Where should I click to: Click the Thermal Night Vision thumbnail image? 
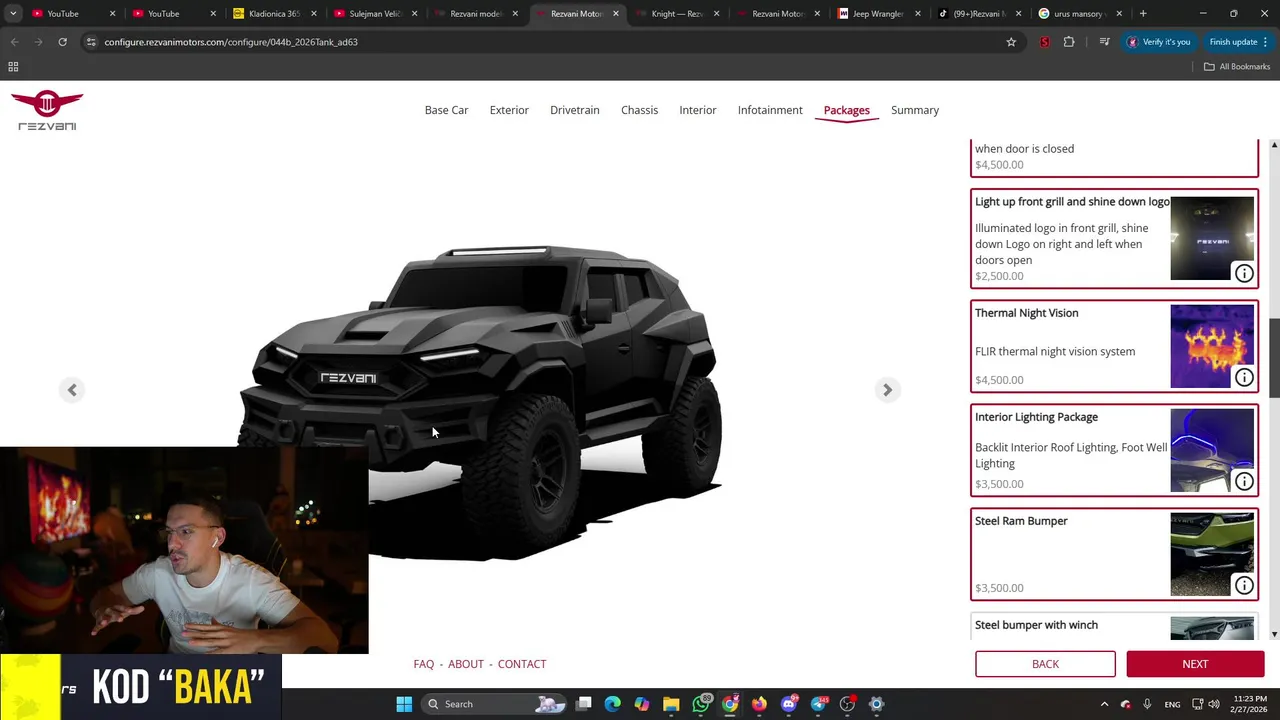(1212, 346)
